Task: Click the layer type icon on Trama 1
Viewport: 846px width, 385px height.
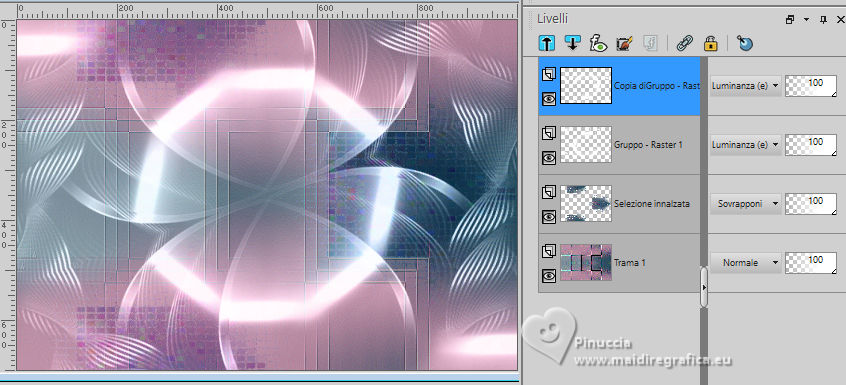Action: [549, 251]
